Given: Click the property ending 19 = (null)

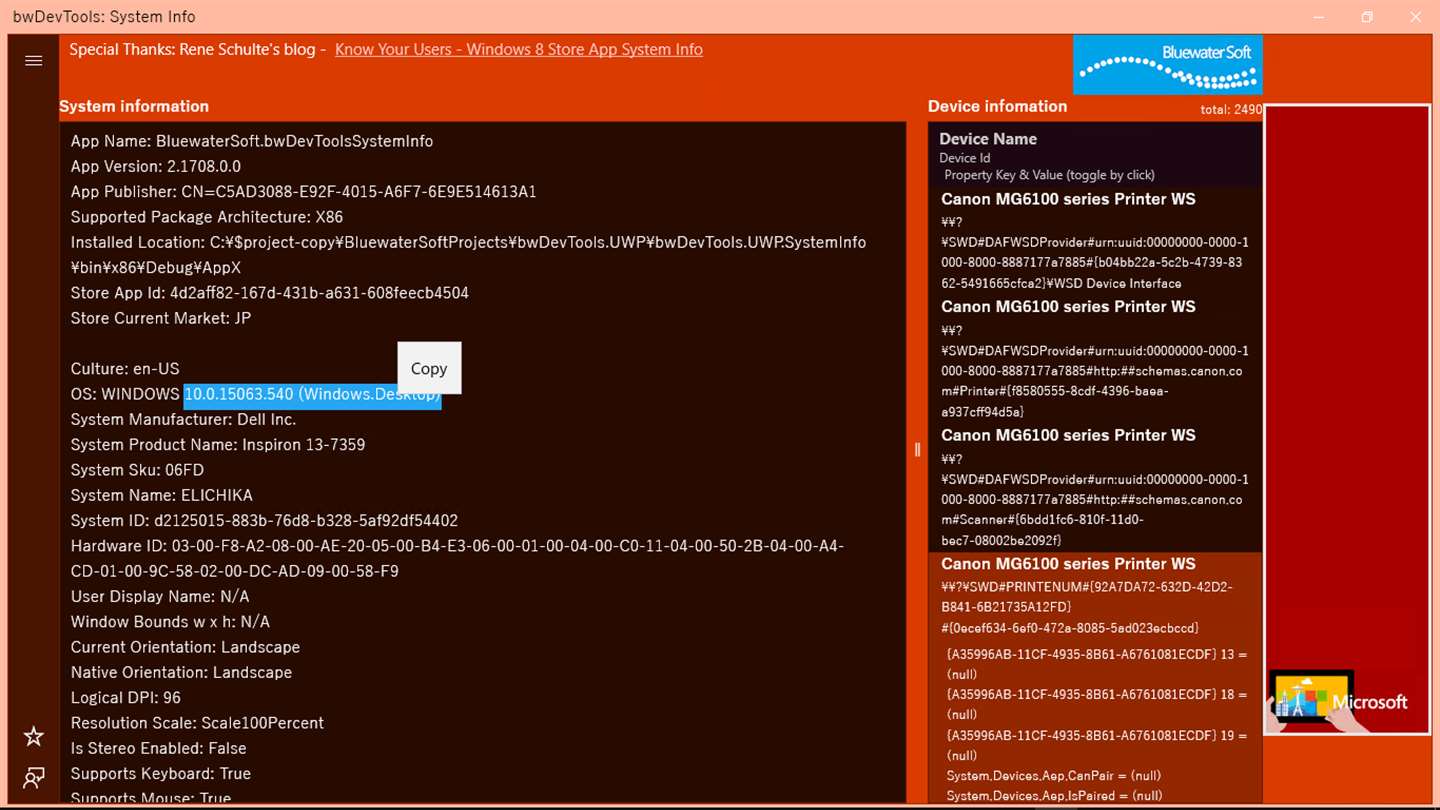Looking at the screenshot, I should [1097, 745].
